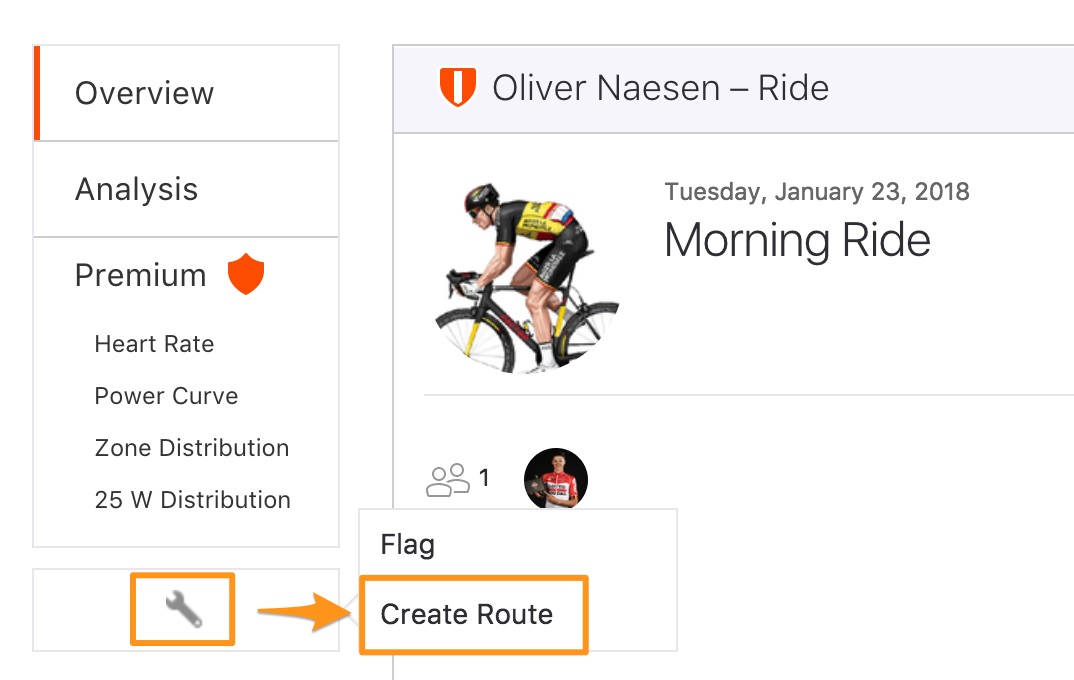Click the shield icon beside Oliver Naesen
The width and height of the screenshot is (1074, 680).
(458, 87)
